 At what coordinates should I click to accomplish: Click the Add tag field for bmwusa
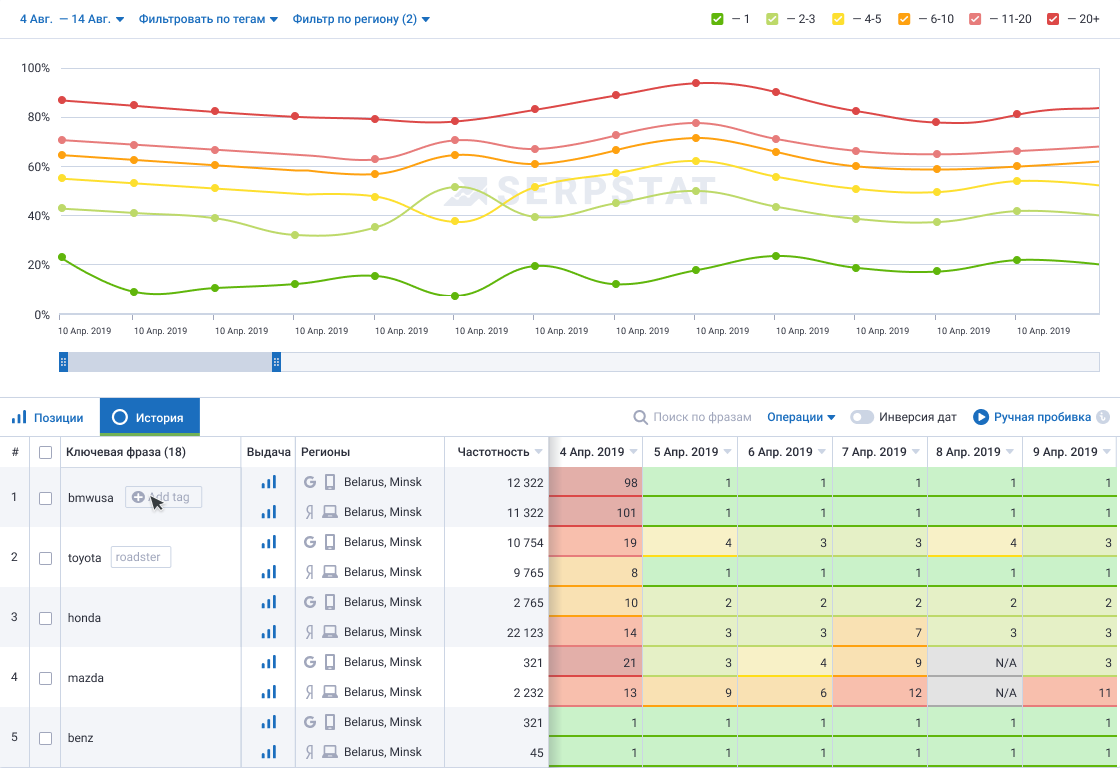click(x=164, y=497)
